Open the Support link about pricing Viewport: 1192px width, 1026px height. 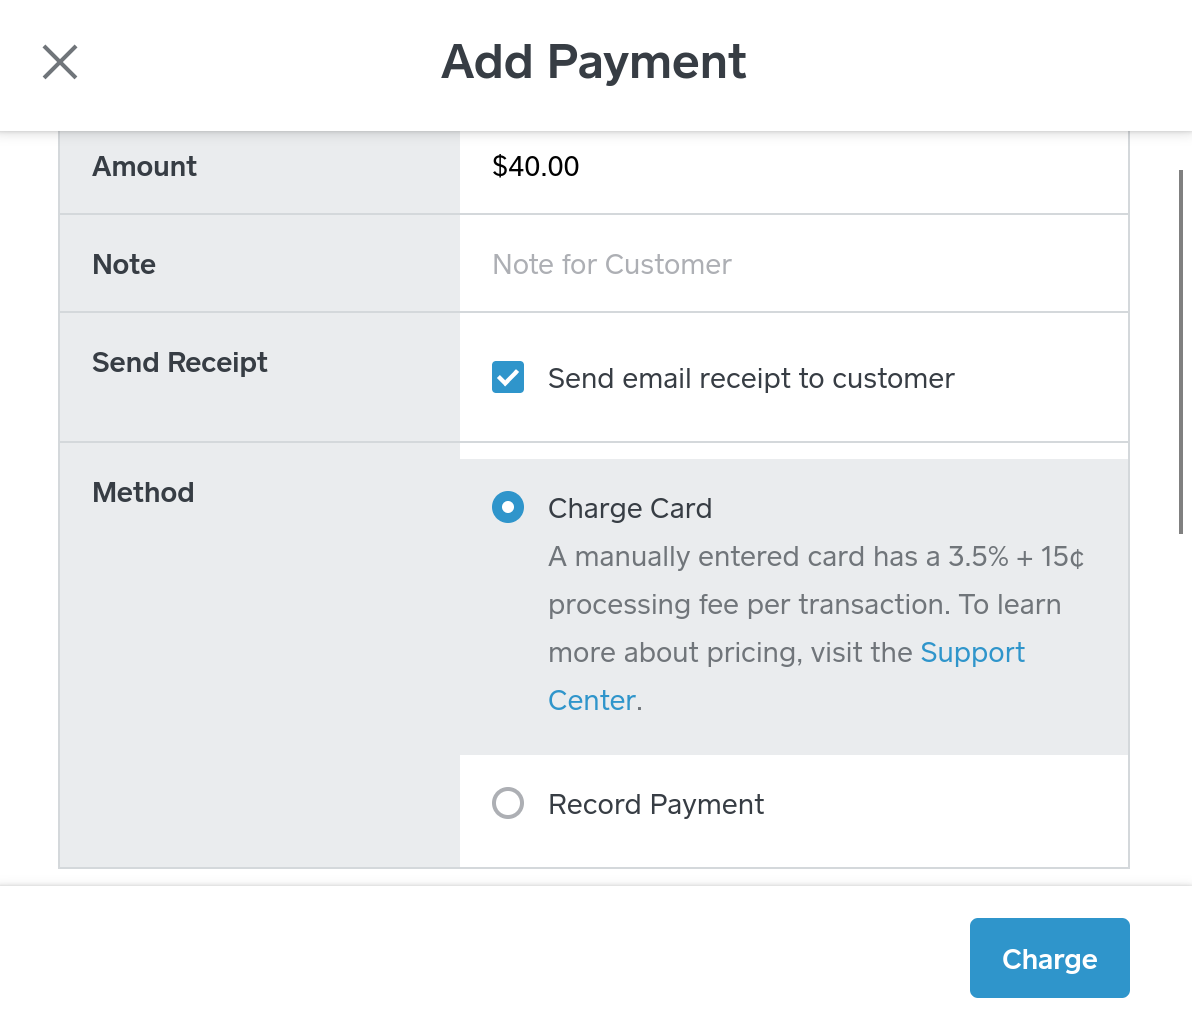click(x=972, y=653)
